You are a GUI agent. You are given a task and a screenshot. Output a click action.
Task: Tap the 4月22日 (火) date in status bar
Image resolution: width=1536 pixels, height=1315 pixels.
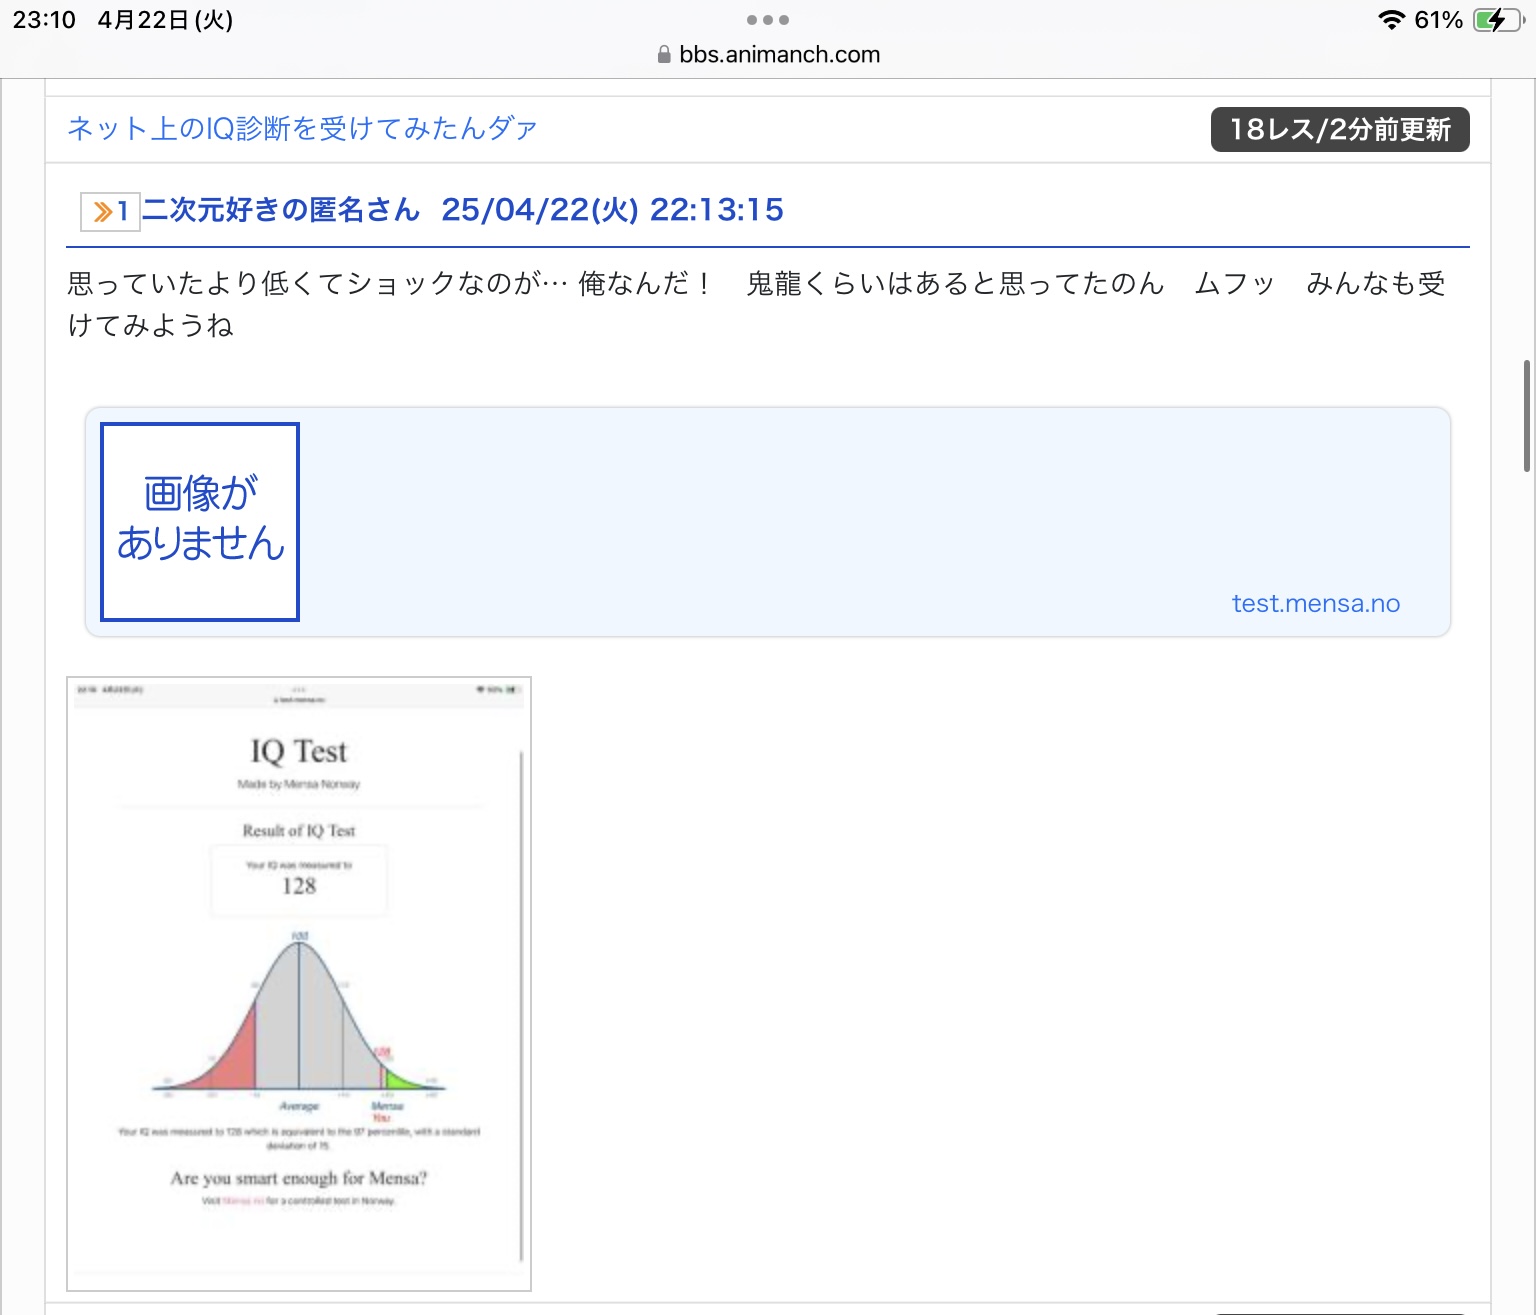165,20
